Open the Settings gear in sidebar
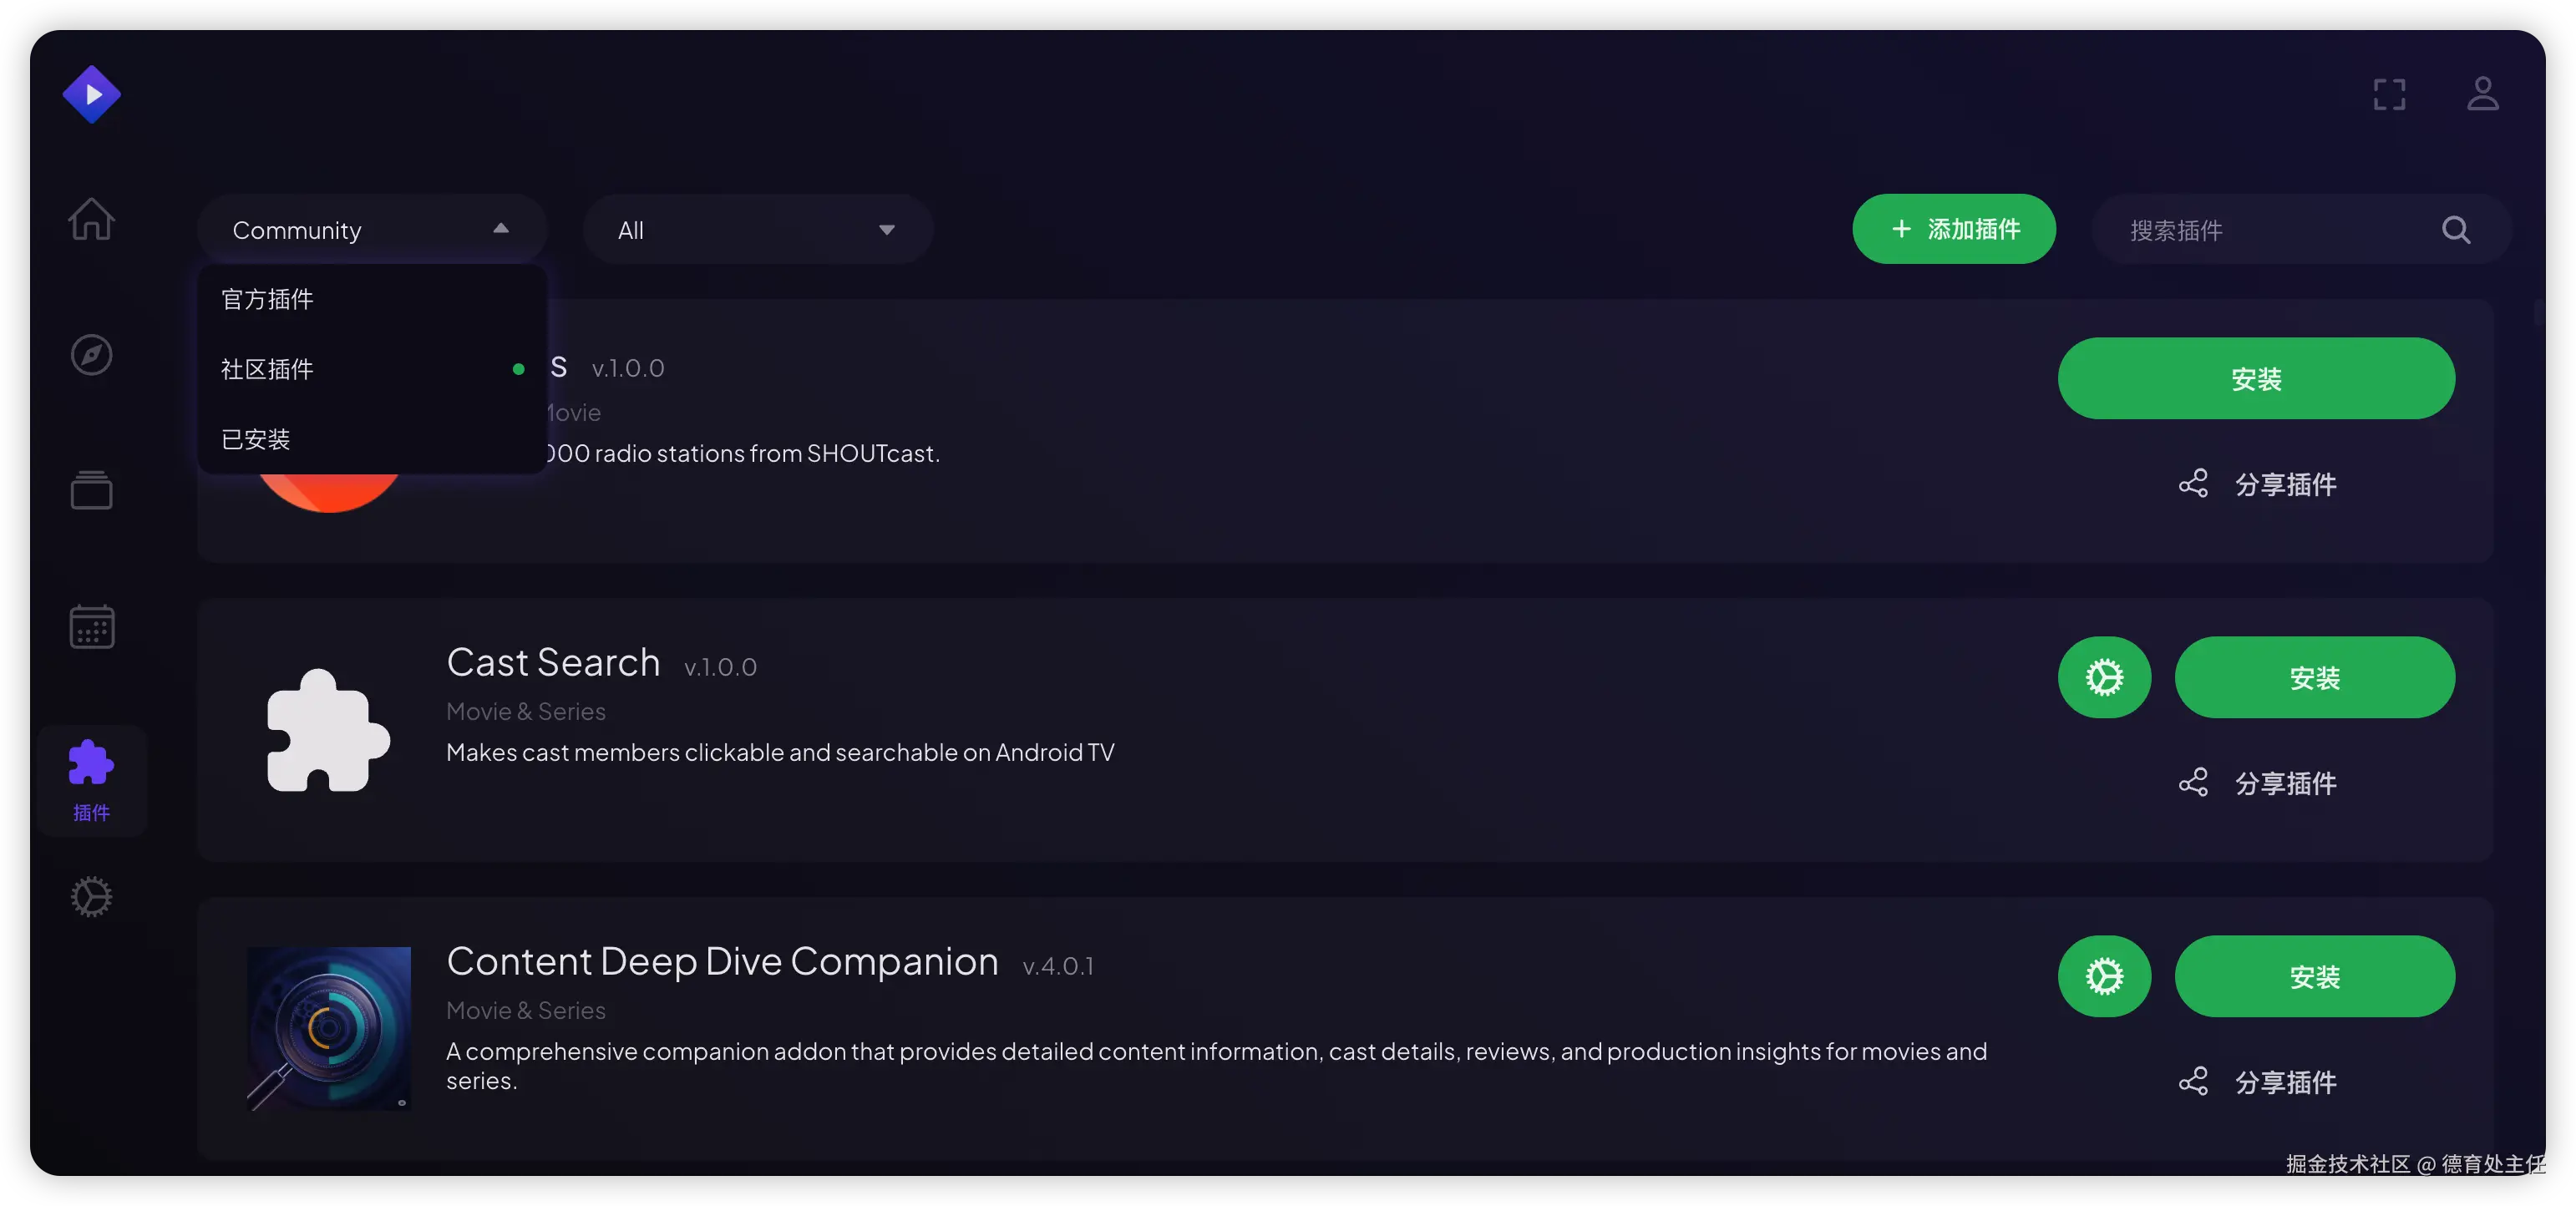 91,896
